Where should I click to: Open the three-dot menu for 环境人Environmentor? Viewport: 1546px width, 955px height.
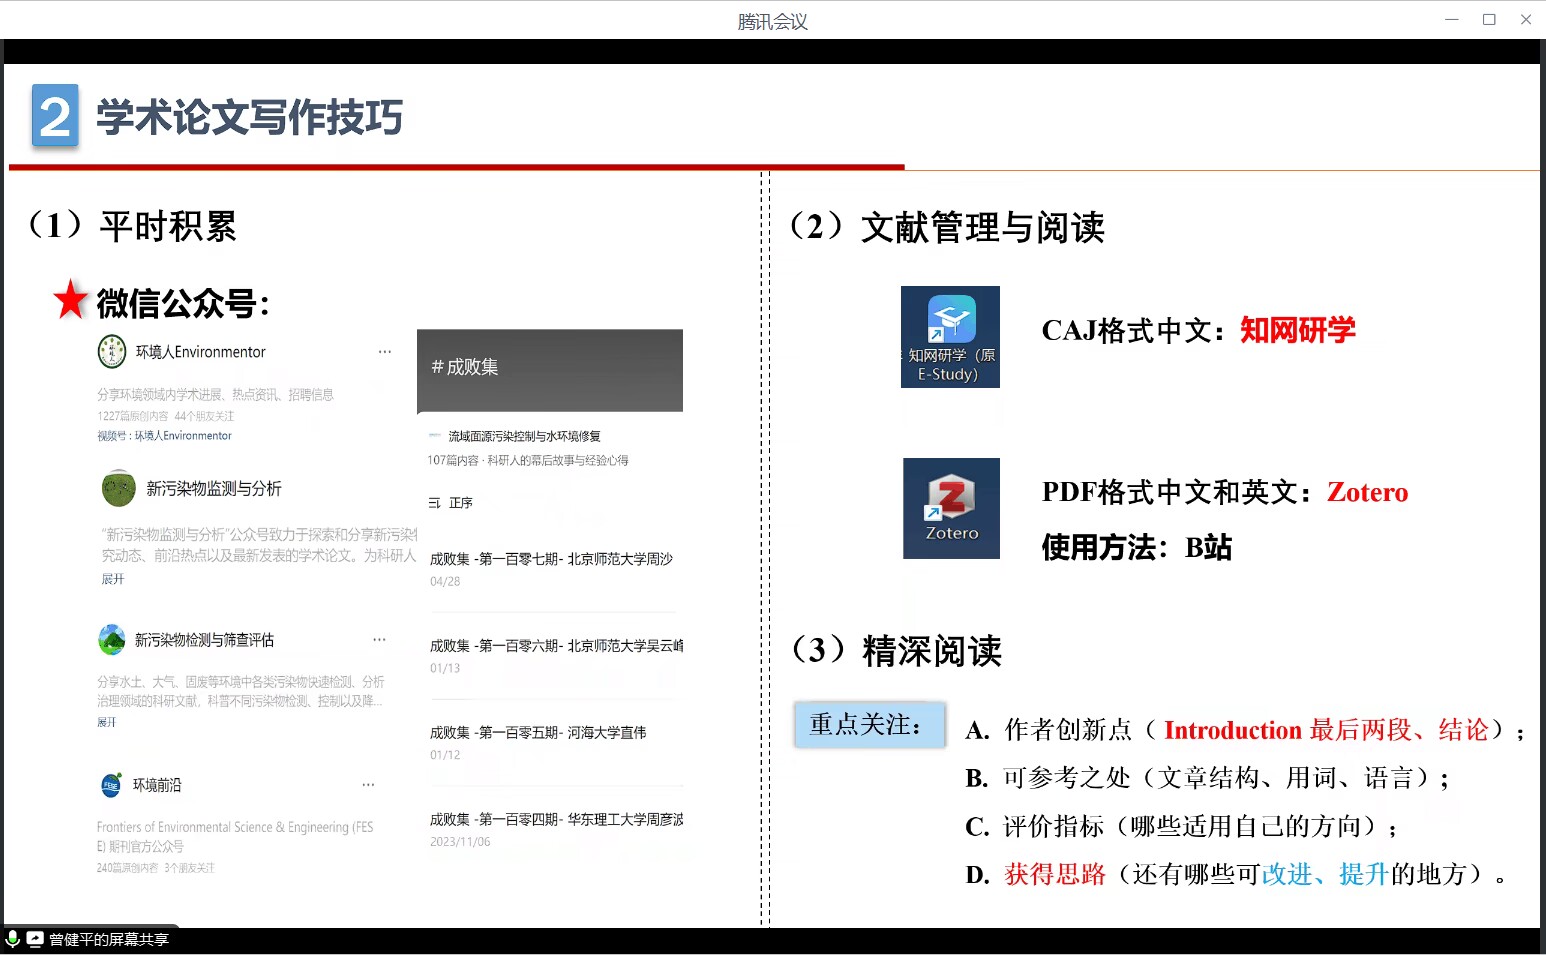pos(384,352)
